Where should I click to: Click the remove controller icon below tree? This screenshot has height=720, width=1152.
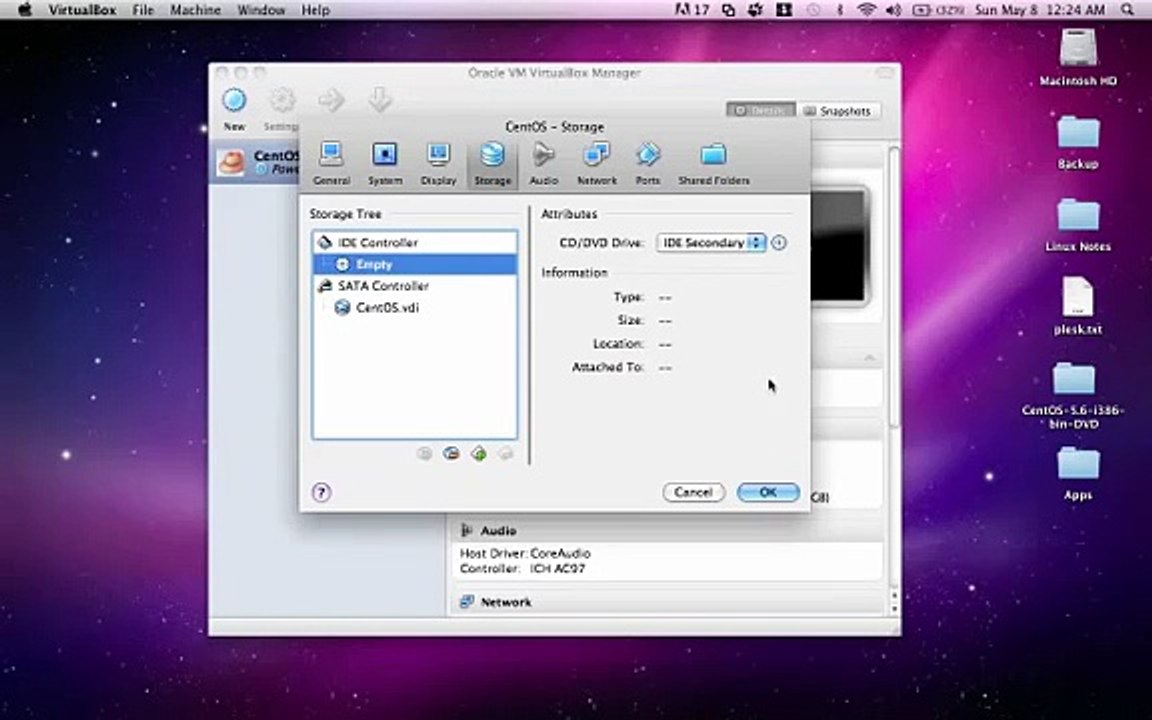pos(451,454)
